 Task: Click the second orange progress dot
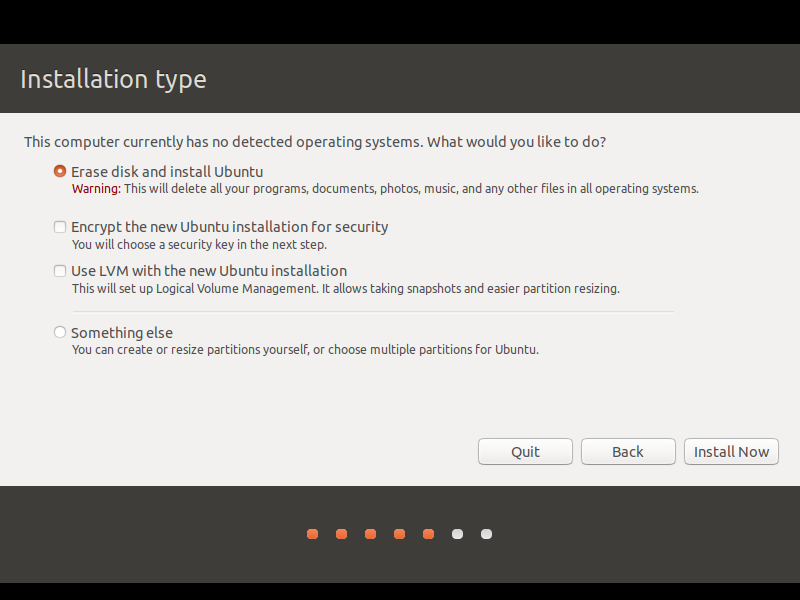[x=341, y=534]
